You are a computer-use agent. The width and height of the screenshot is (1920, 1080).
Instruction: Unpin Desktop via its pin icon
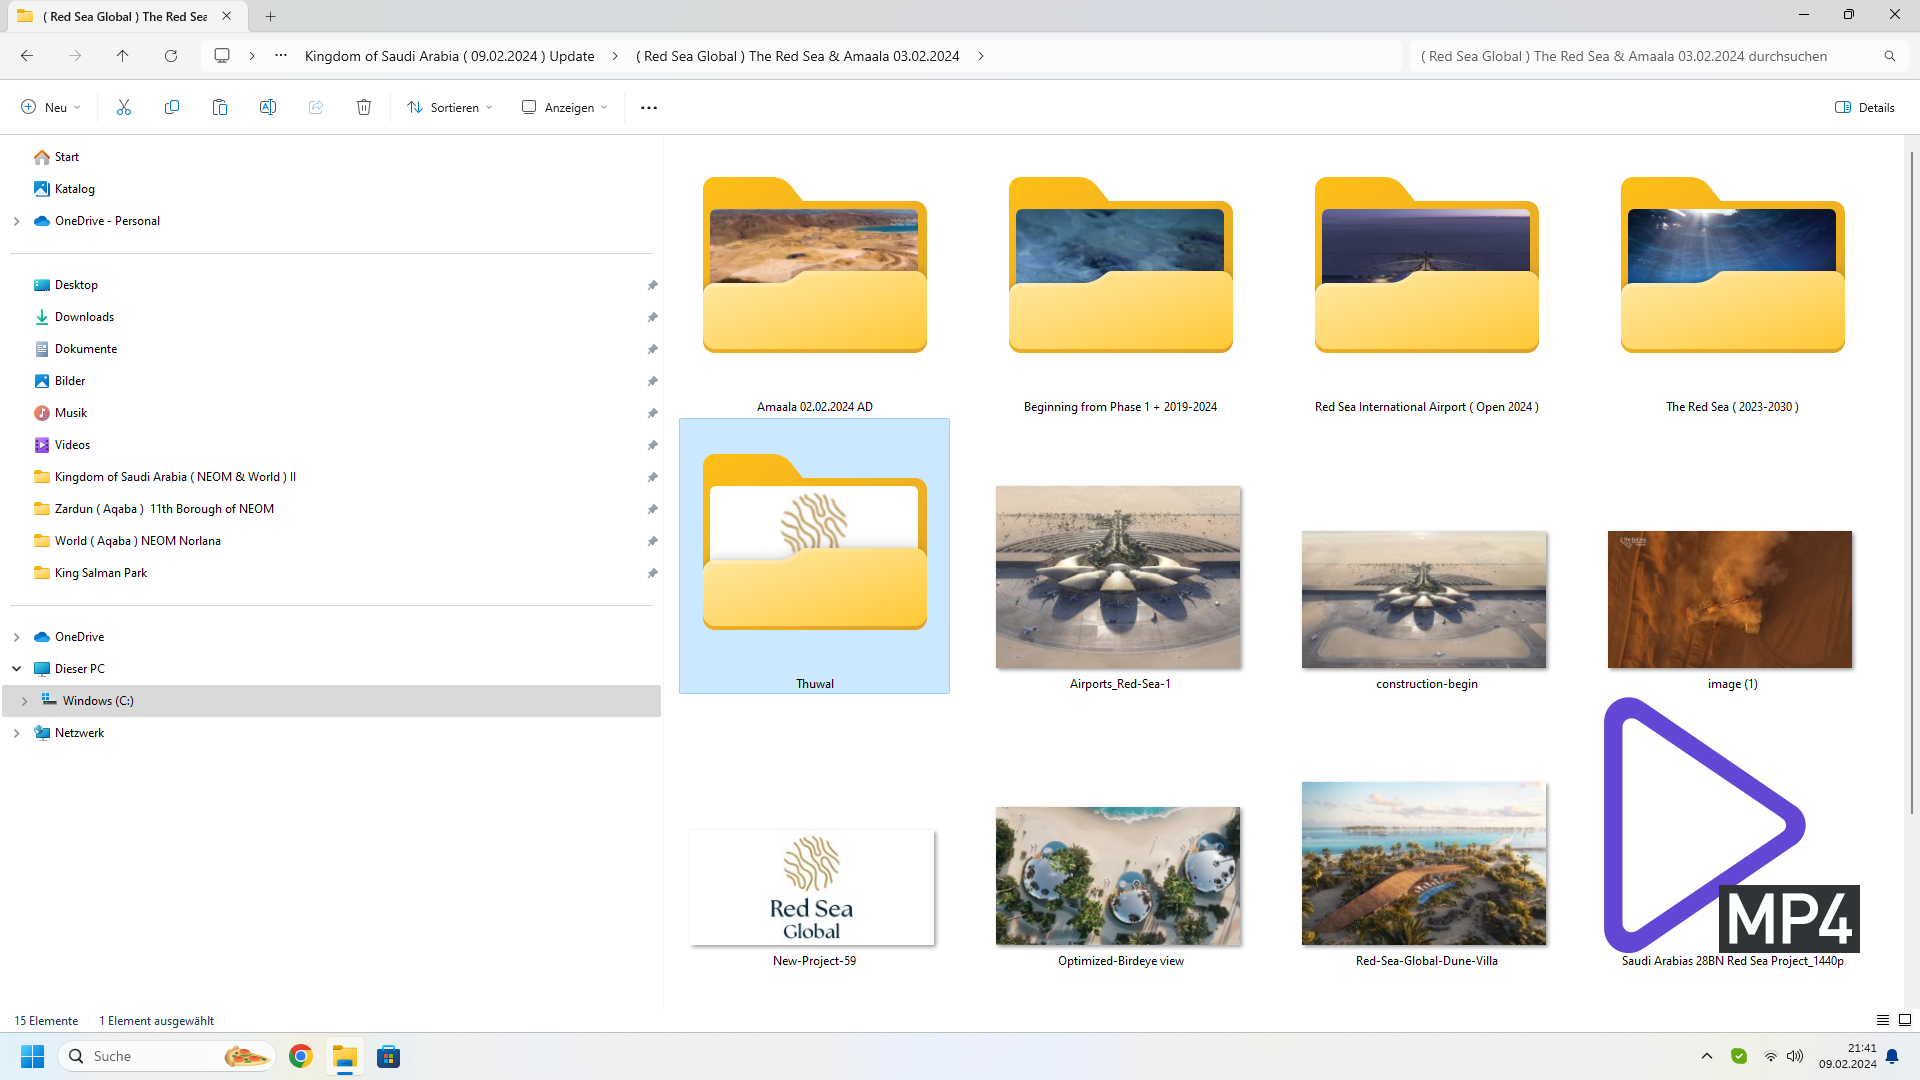[652, 285]
